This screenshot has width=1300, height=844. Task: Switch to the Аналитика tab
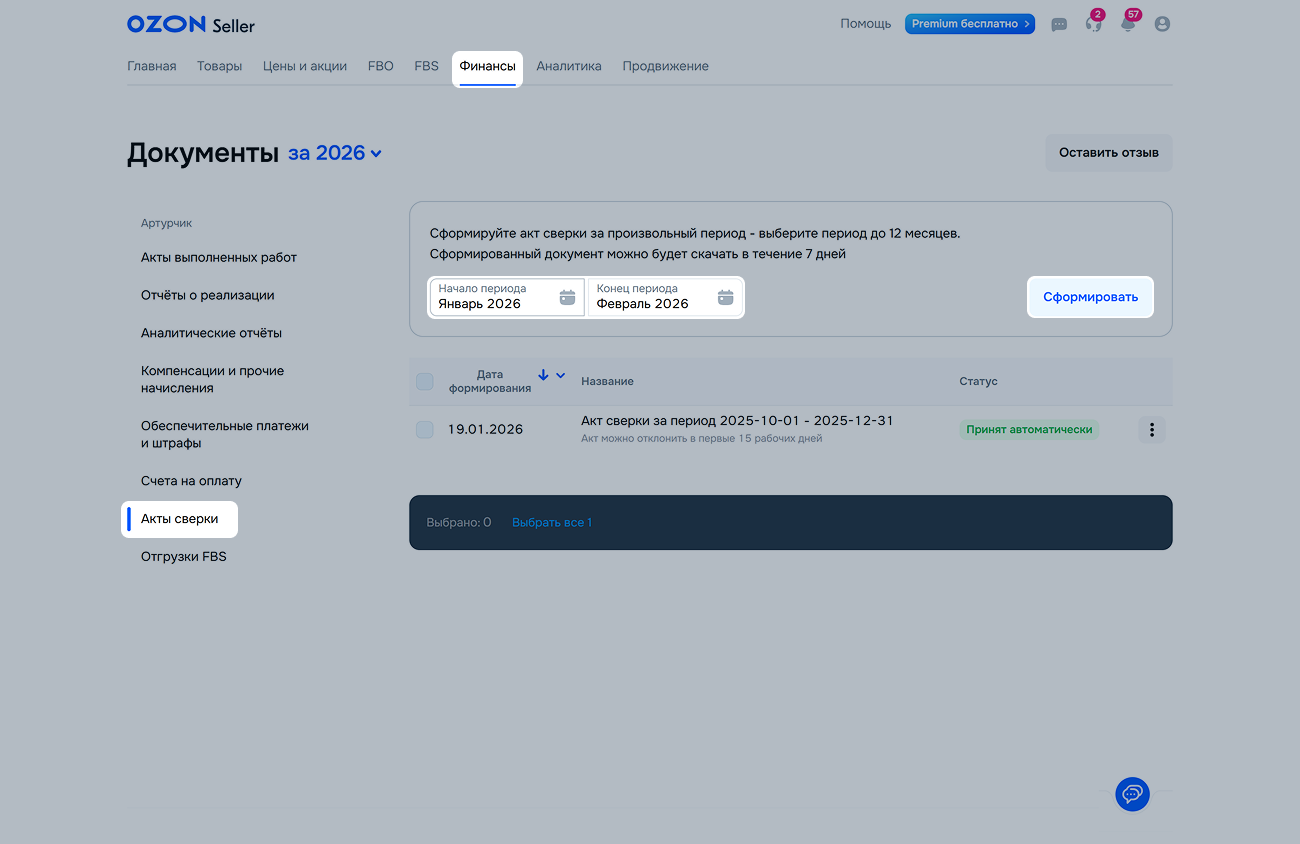(568, 66)
